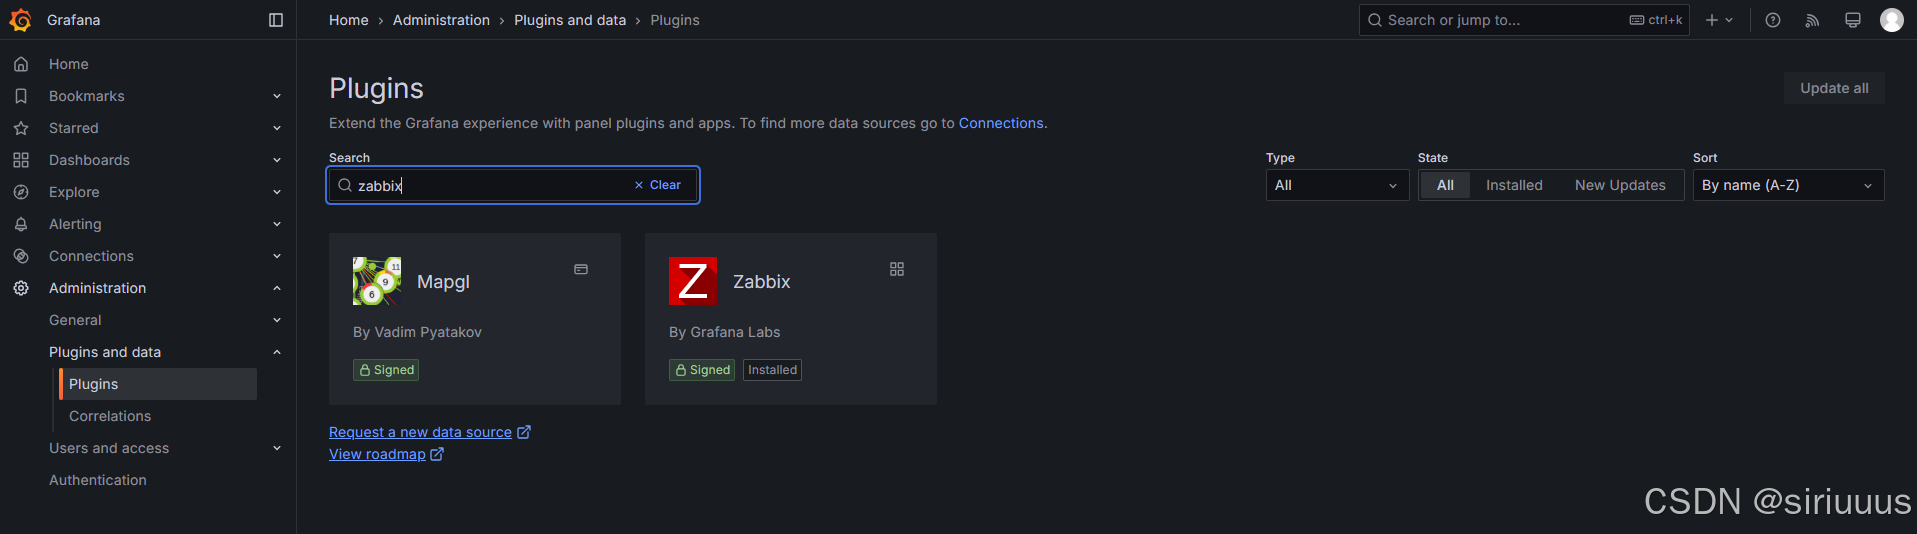Click the Search or jump to box
The width and height of the screenshot is (1917, 534).
(x=1523, y=20)
